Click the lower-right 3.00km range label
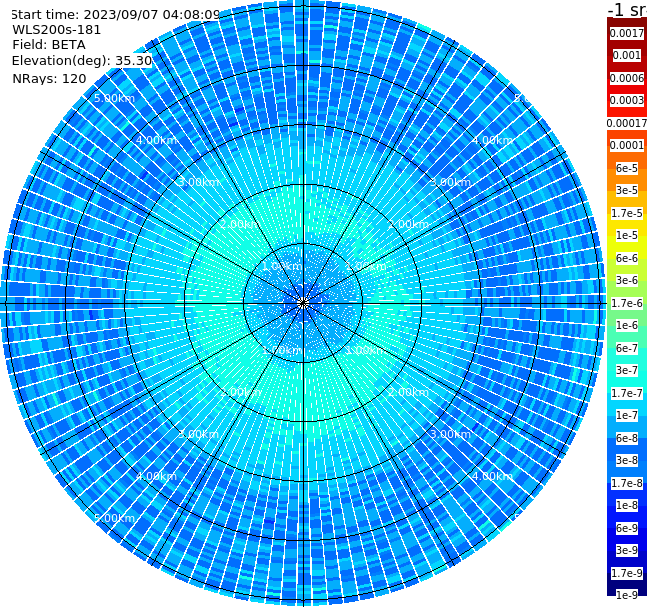The image size is (647, 607). pos(451,434)
